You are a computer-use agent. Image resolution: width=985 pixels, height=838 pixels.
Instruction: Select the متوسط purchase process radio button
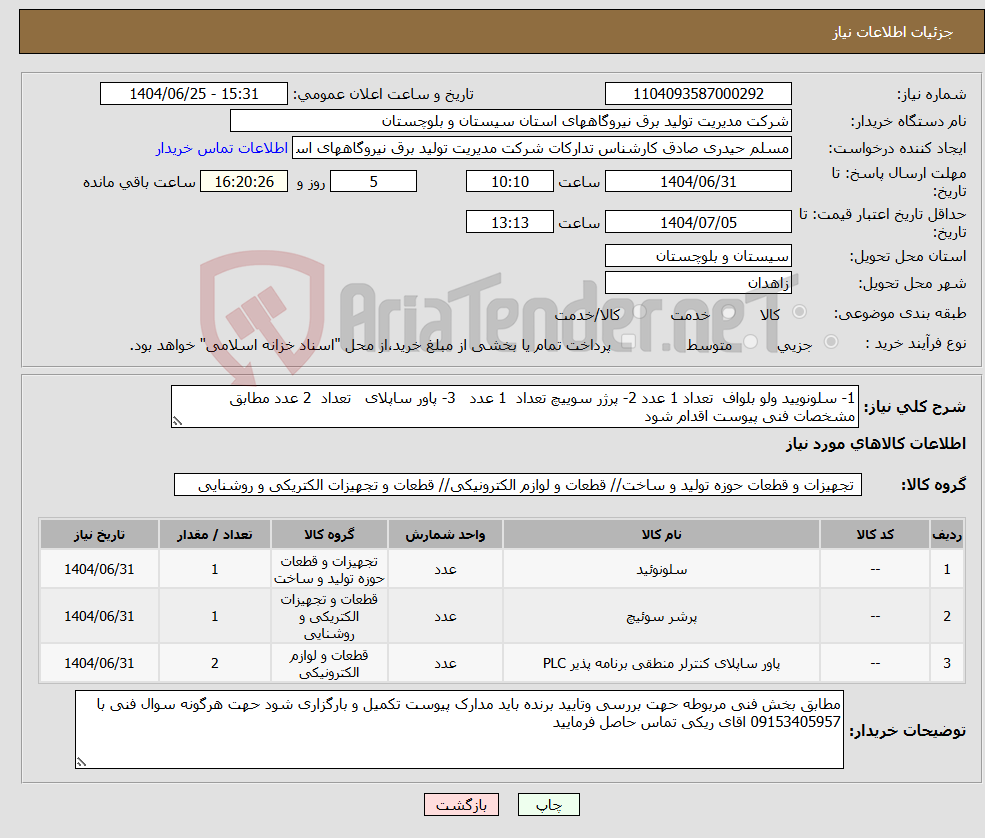point(750,342)
